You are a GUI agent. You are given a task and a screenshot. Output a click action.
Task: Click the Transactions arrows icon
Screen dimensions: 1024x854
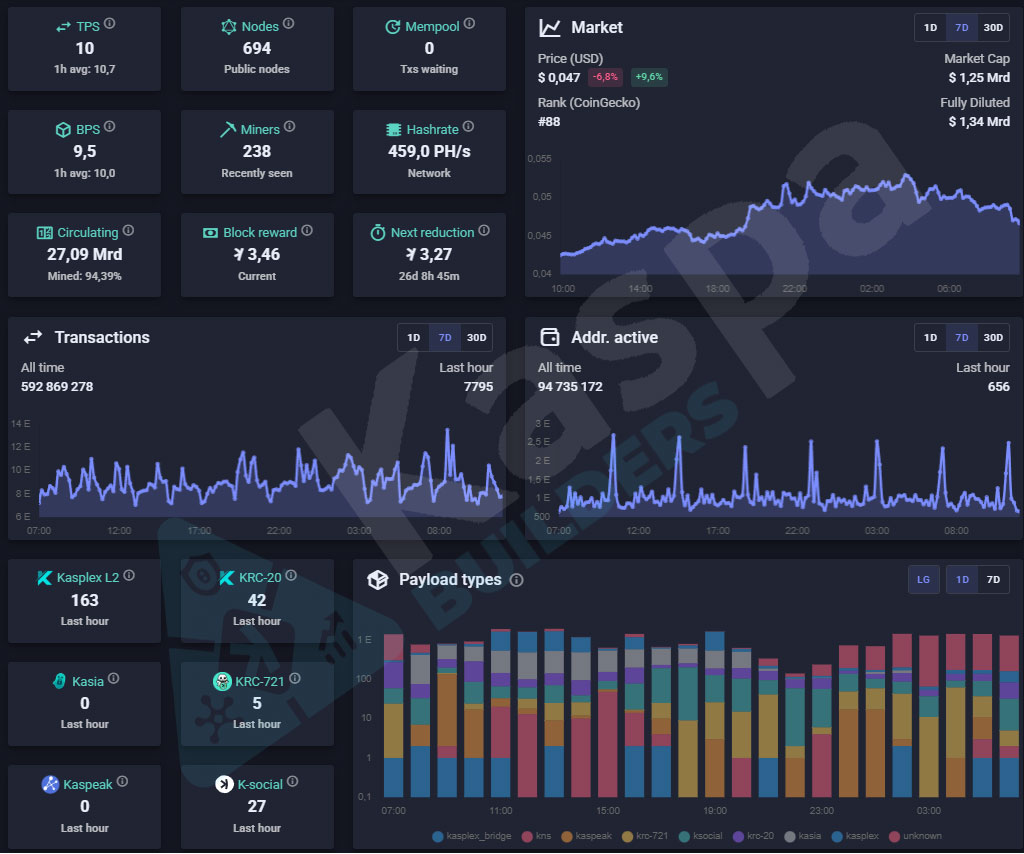pyautogui.click(x=33, y=337)
